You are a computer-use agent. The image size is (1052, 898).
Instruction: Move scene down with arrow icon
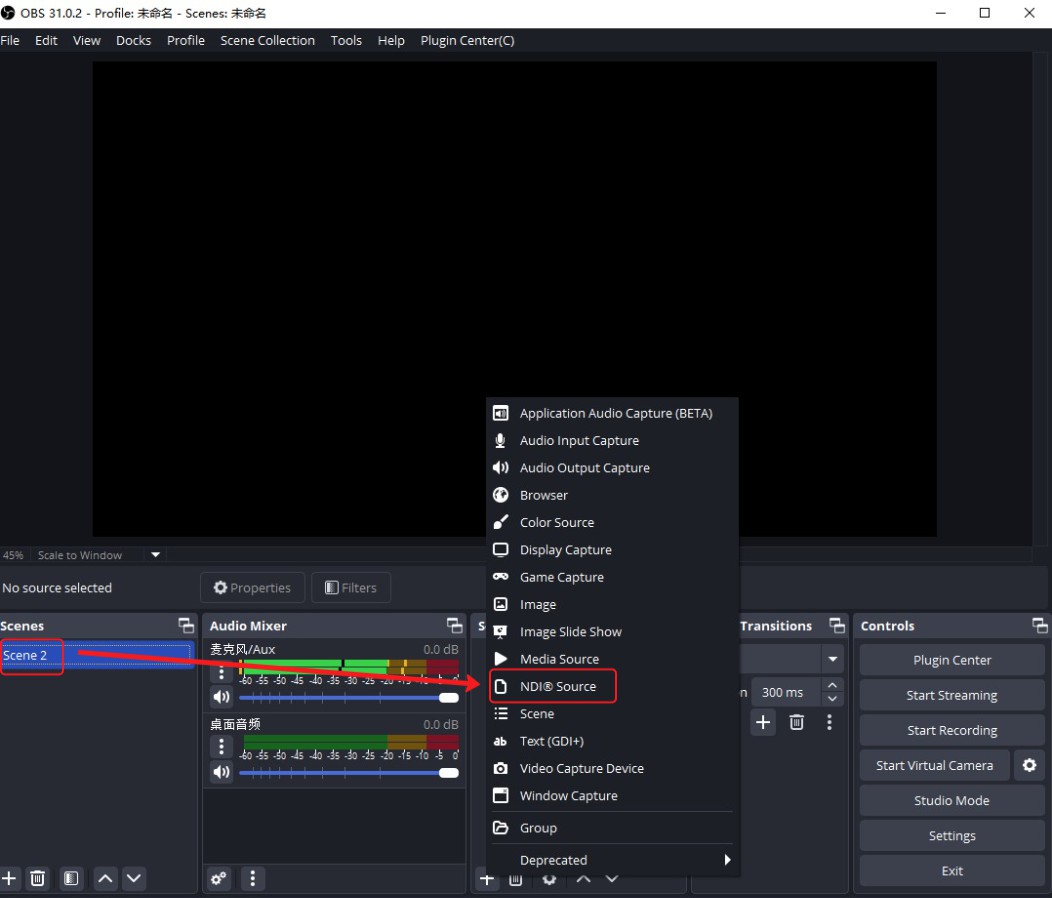[134, 878]
